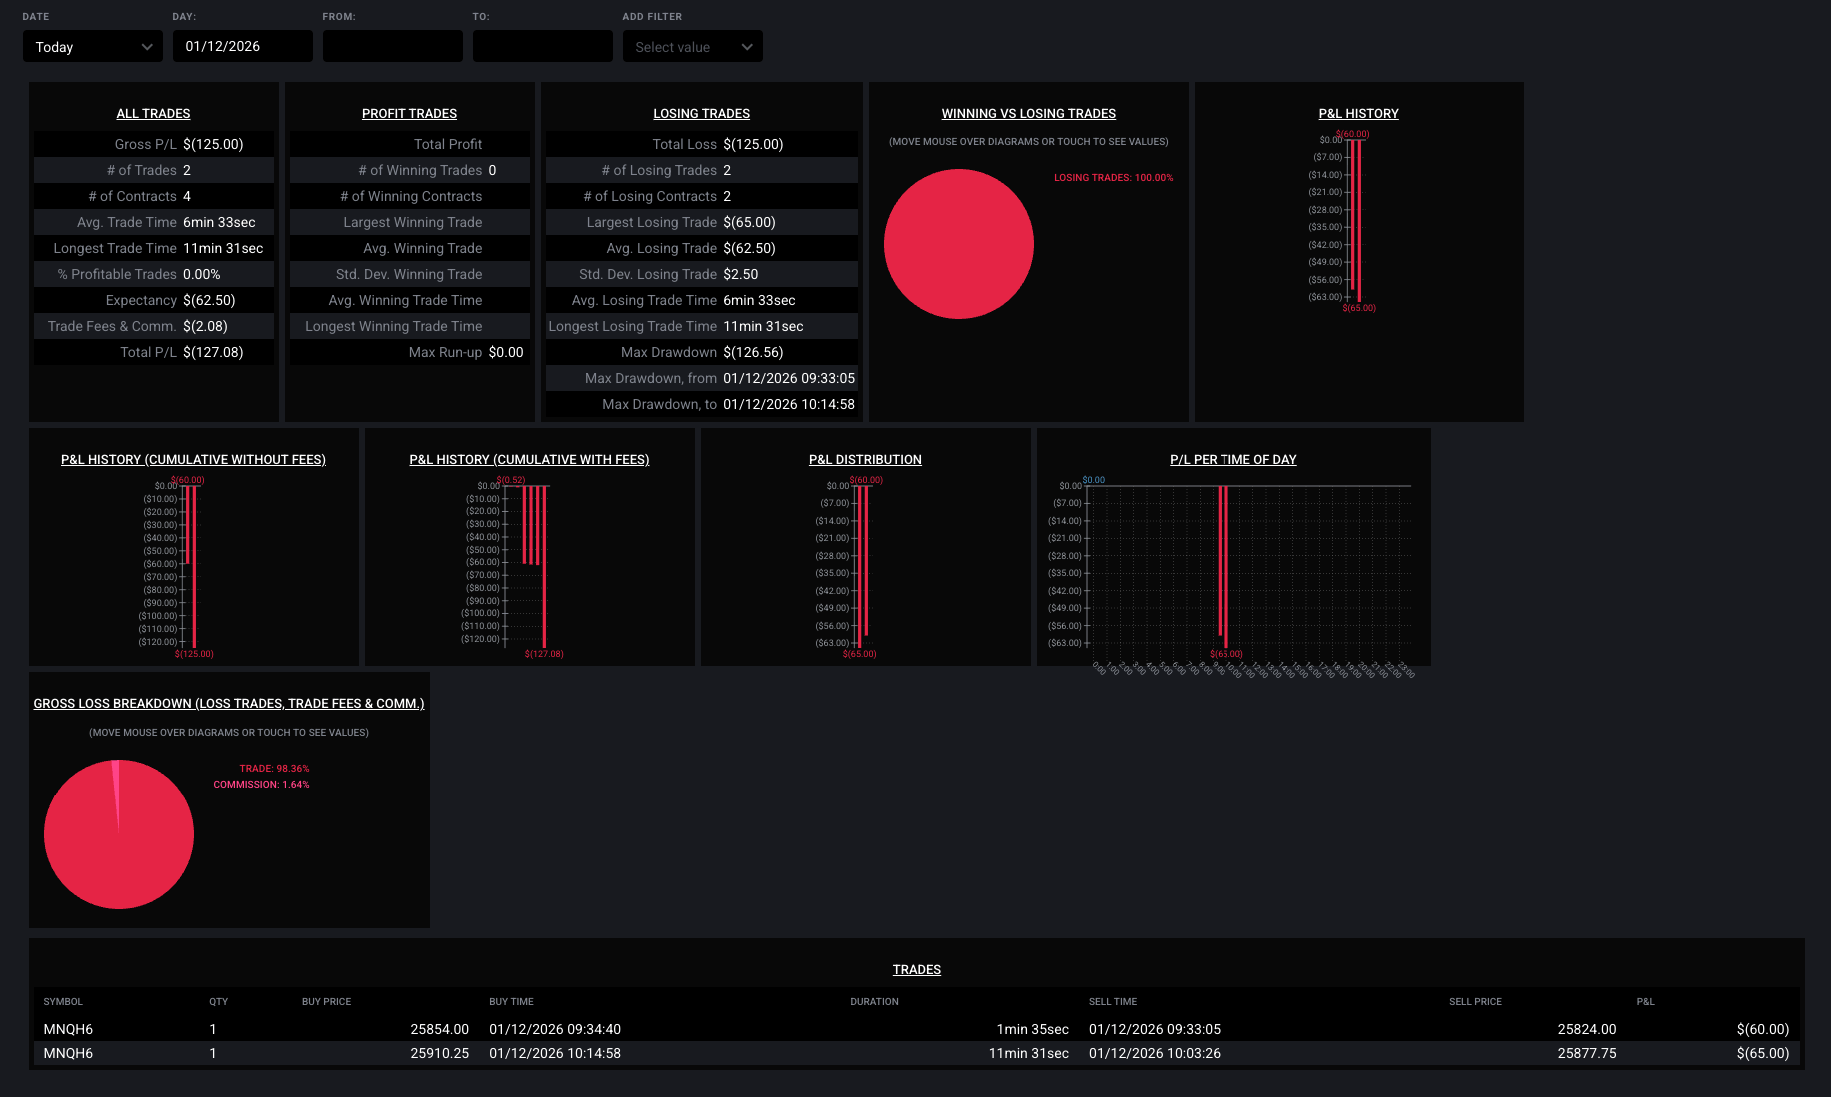This screenshot has width=1831, height=1097.
Task: Click the duration 1min 35sec cell
Action: (x=1032, y=1029)
